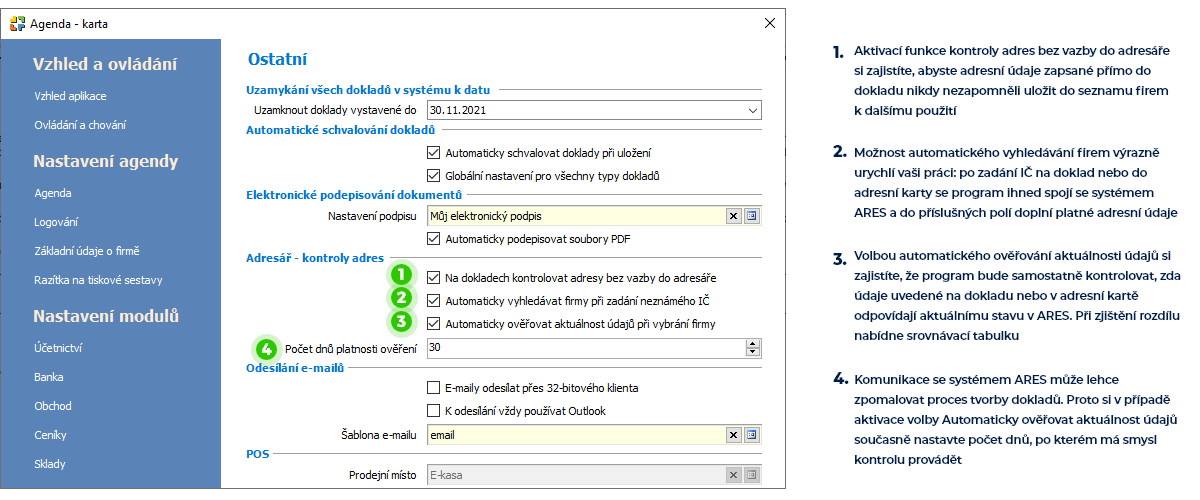
Task: Clear the Nastavení podpisu field with X icon
Action: 733,215
